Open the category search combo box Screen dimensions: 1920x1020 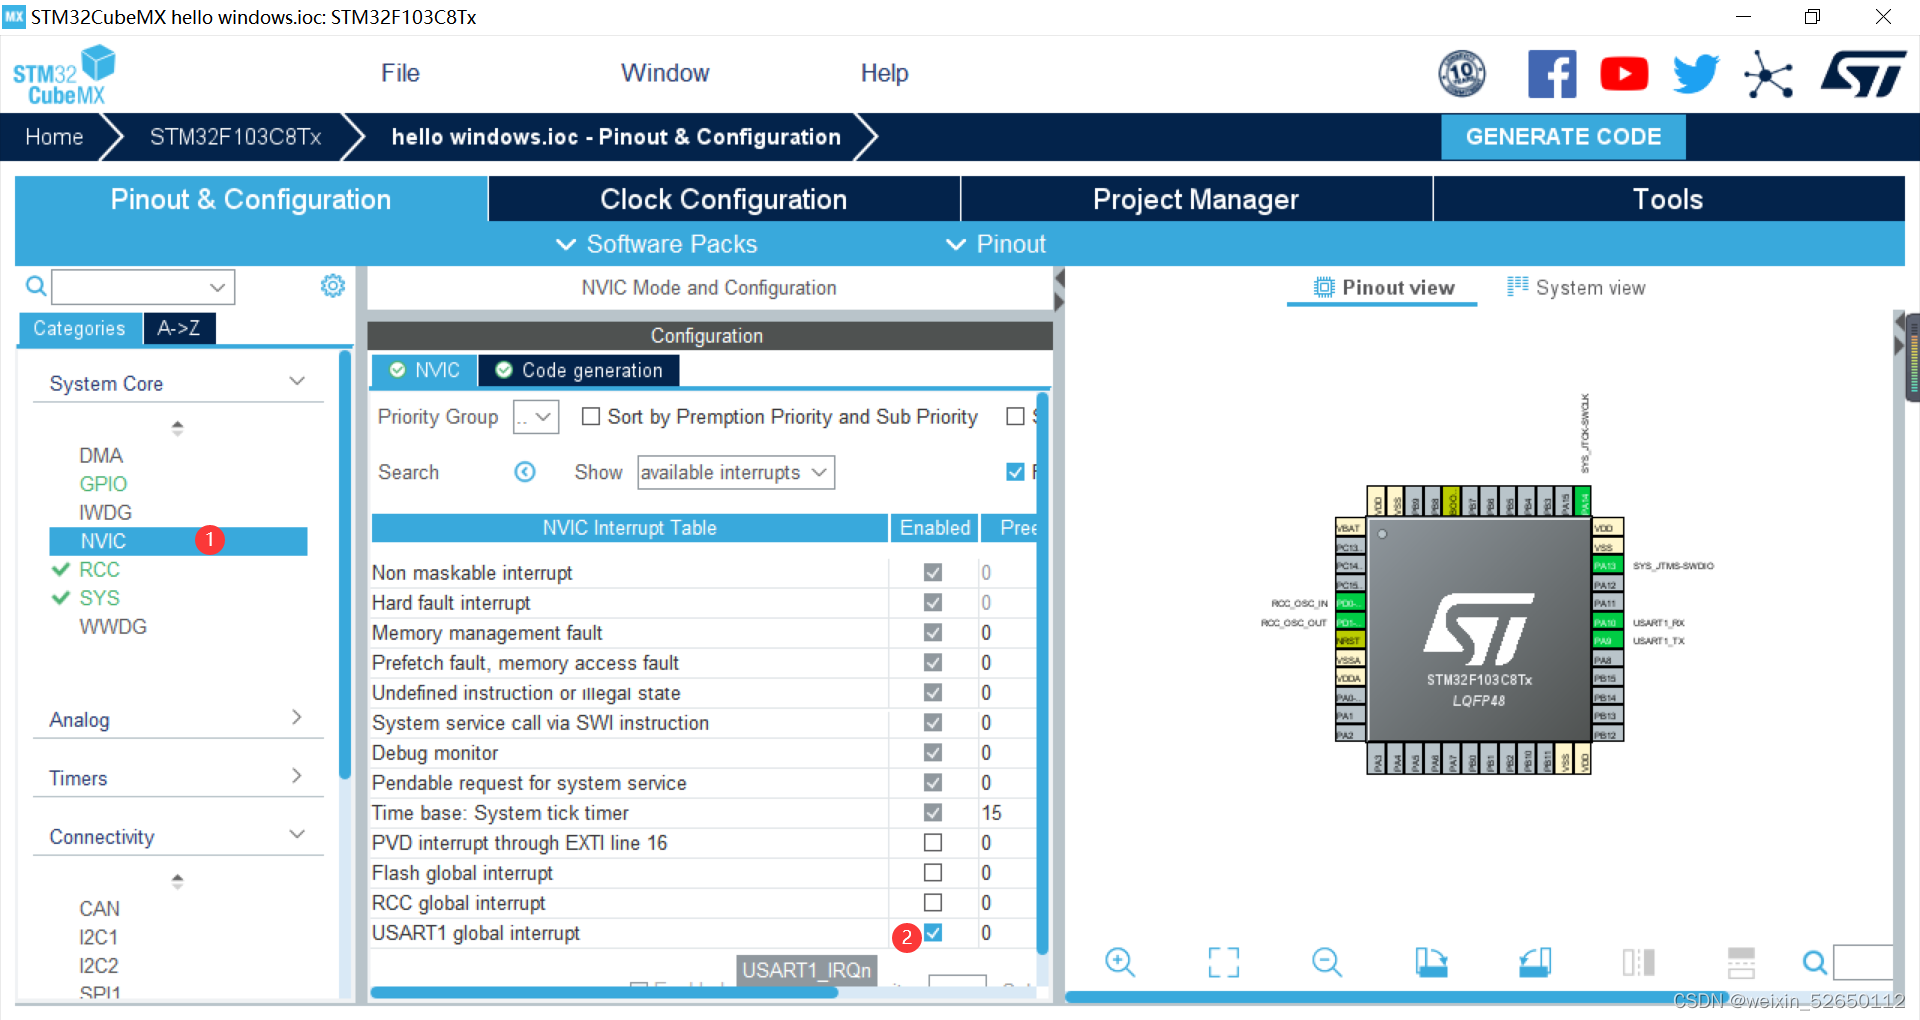coord(143,287)
